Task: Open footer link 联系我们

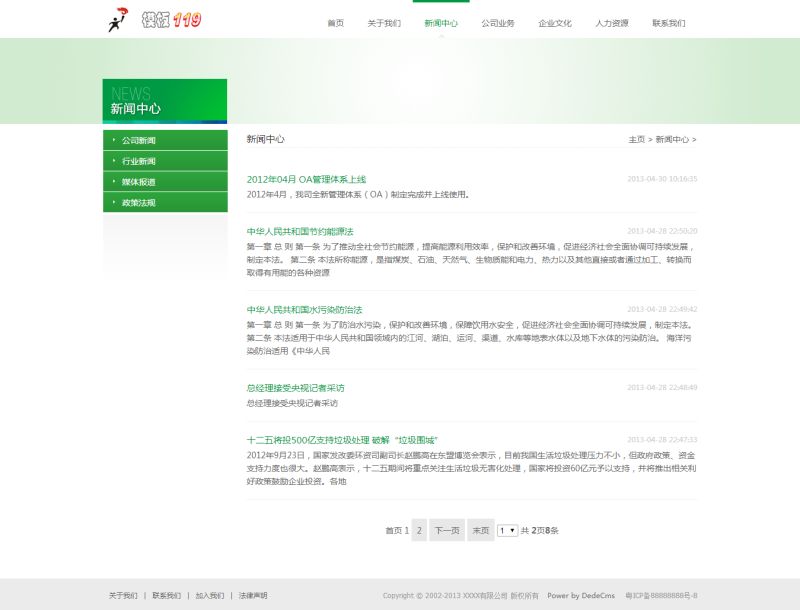Action: [x=166, y=595]
